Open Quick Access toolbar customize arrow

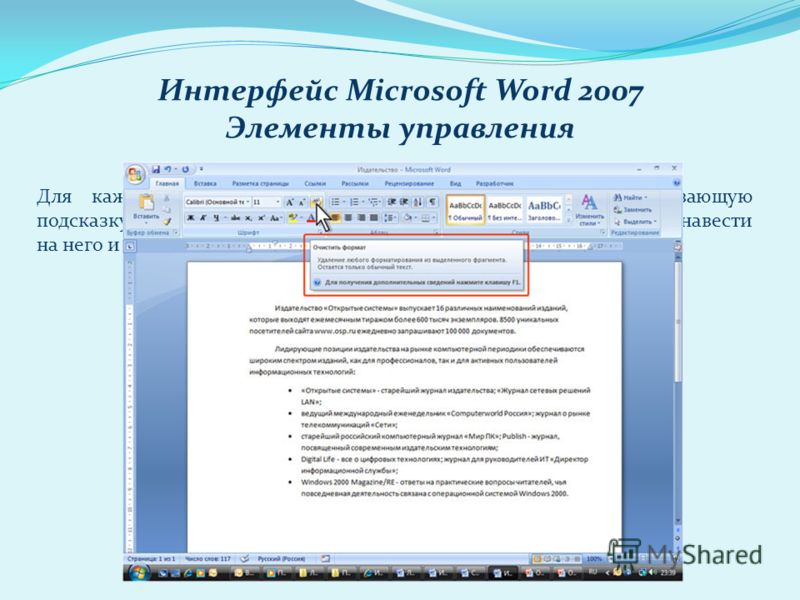[x=202, y=169]
